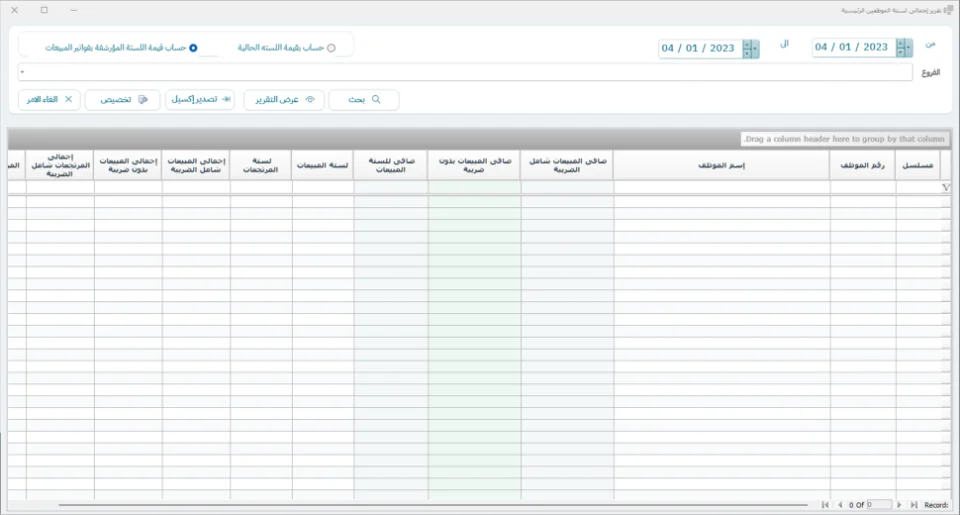960x515 pixels.
Task: Maximize the report window
Action: pyautogui.click(x=44, y=10)
